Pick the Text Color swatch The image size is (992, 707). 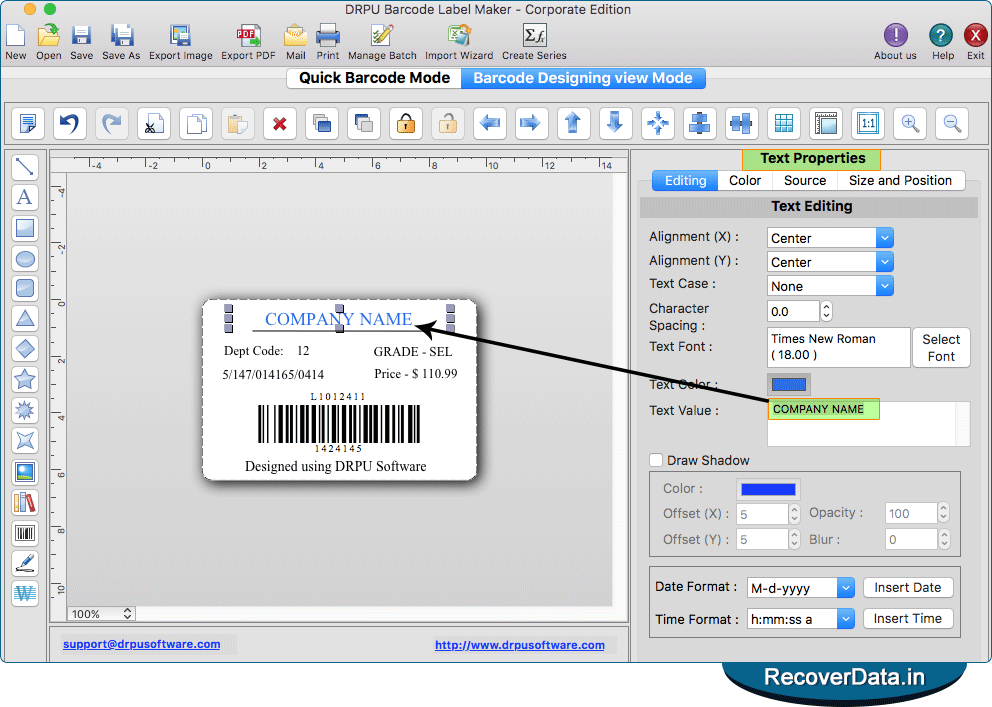(x=788, y=384)
